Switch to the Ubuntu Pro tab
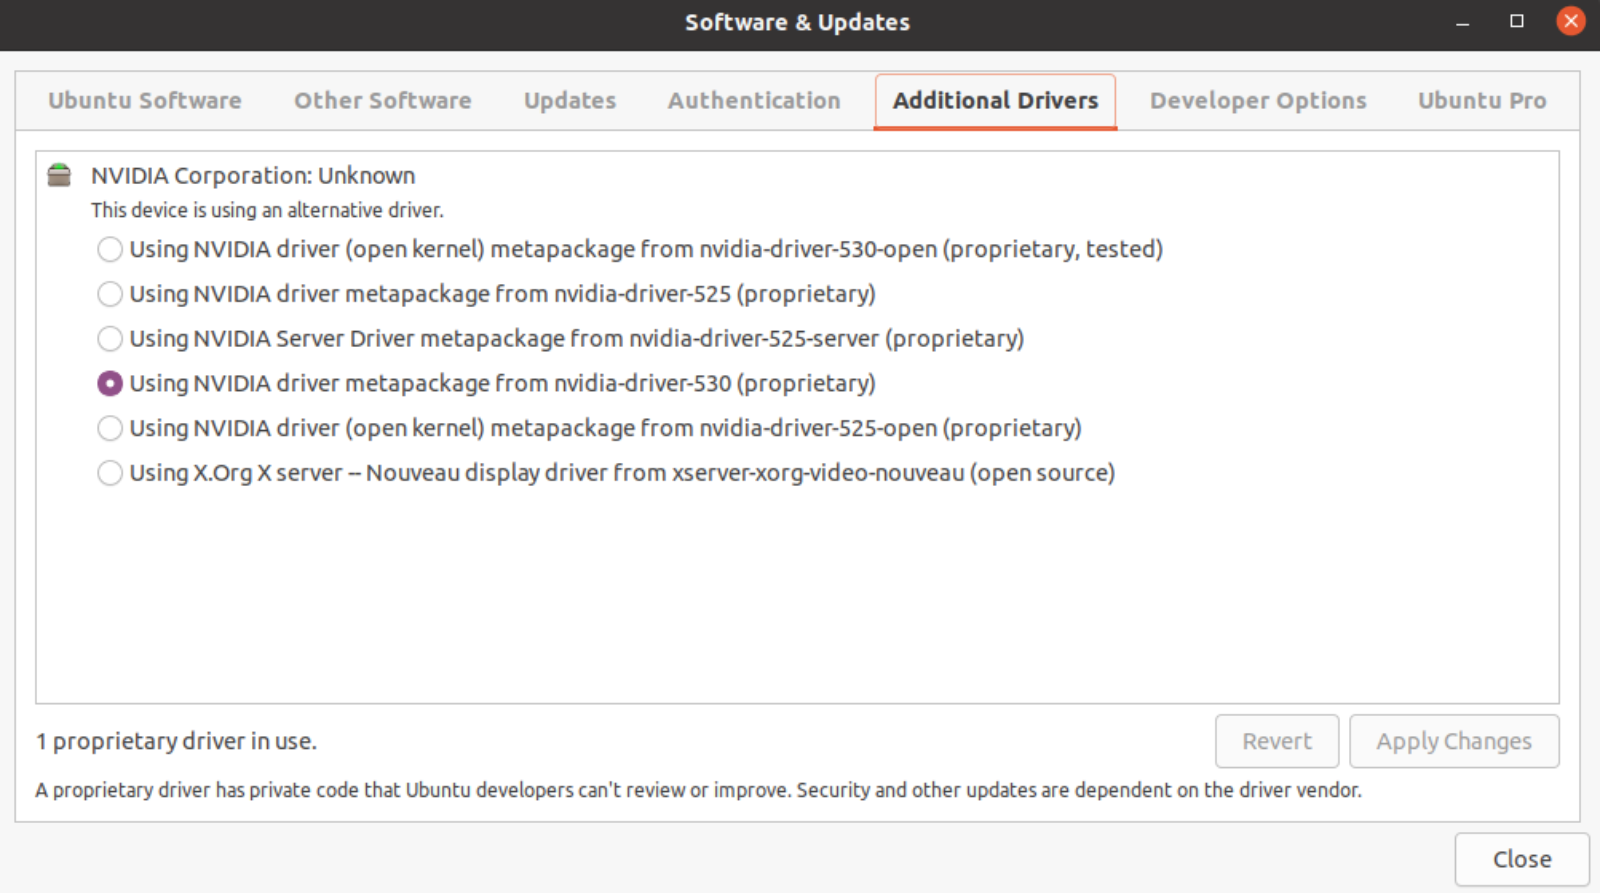This screenshot has height=893, width=1600. tap(1482, 101)
